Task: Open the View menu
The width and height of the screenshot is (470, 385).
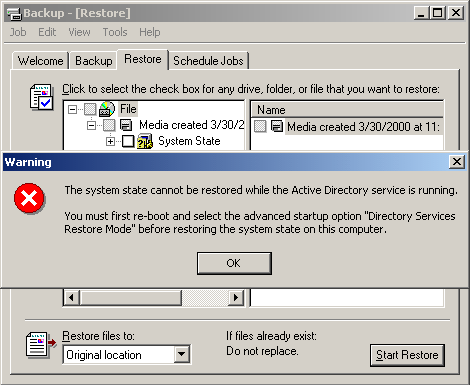Action: click(x=79, y=32)
